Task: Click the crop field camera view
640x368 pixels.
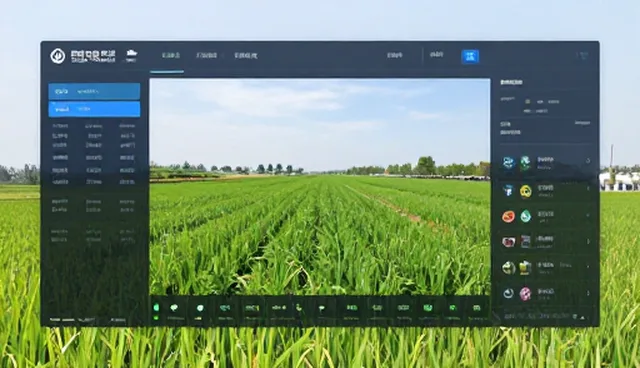Action: tap(320, 186)
